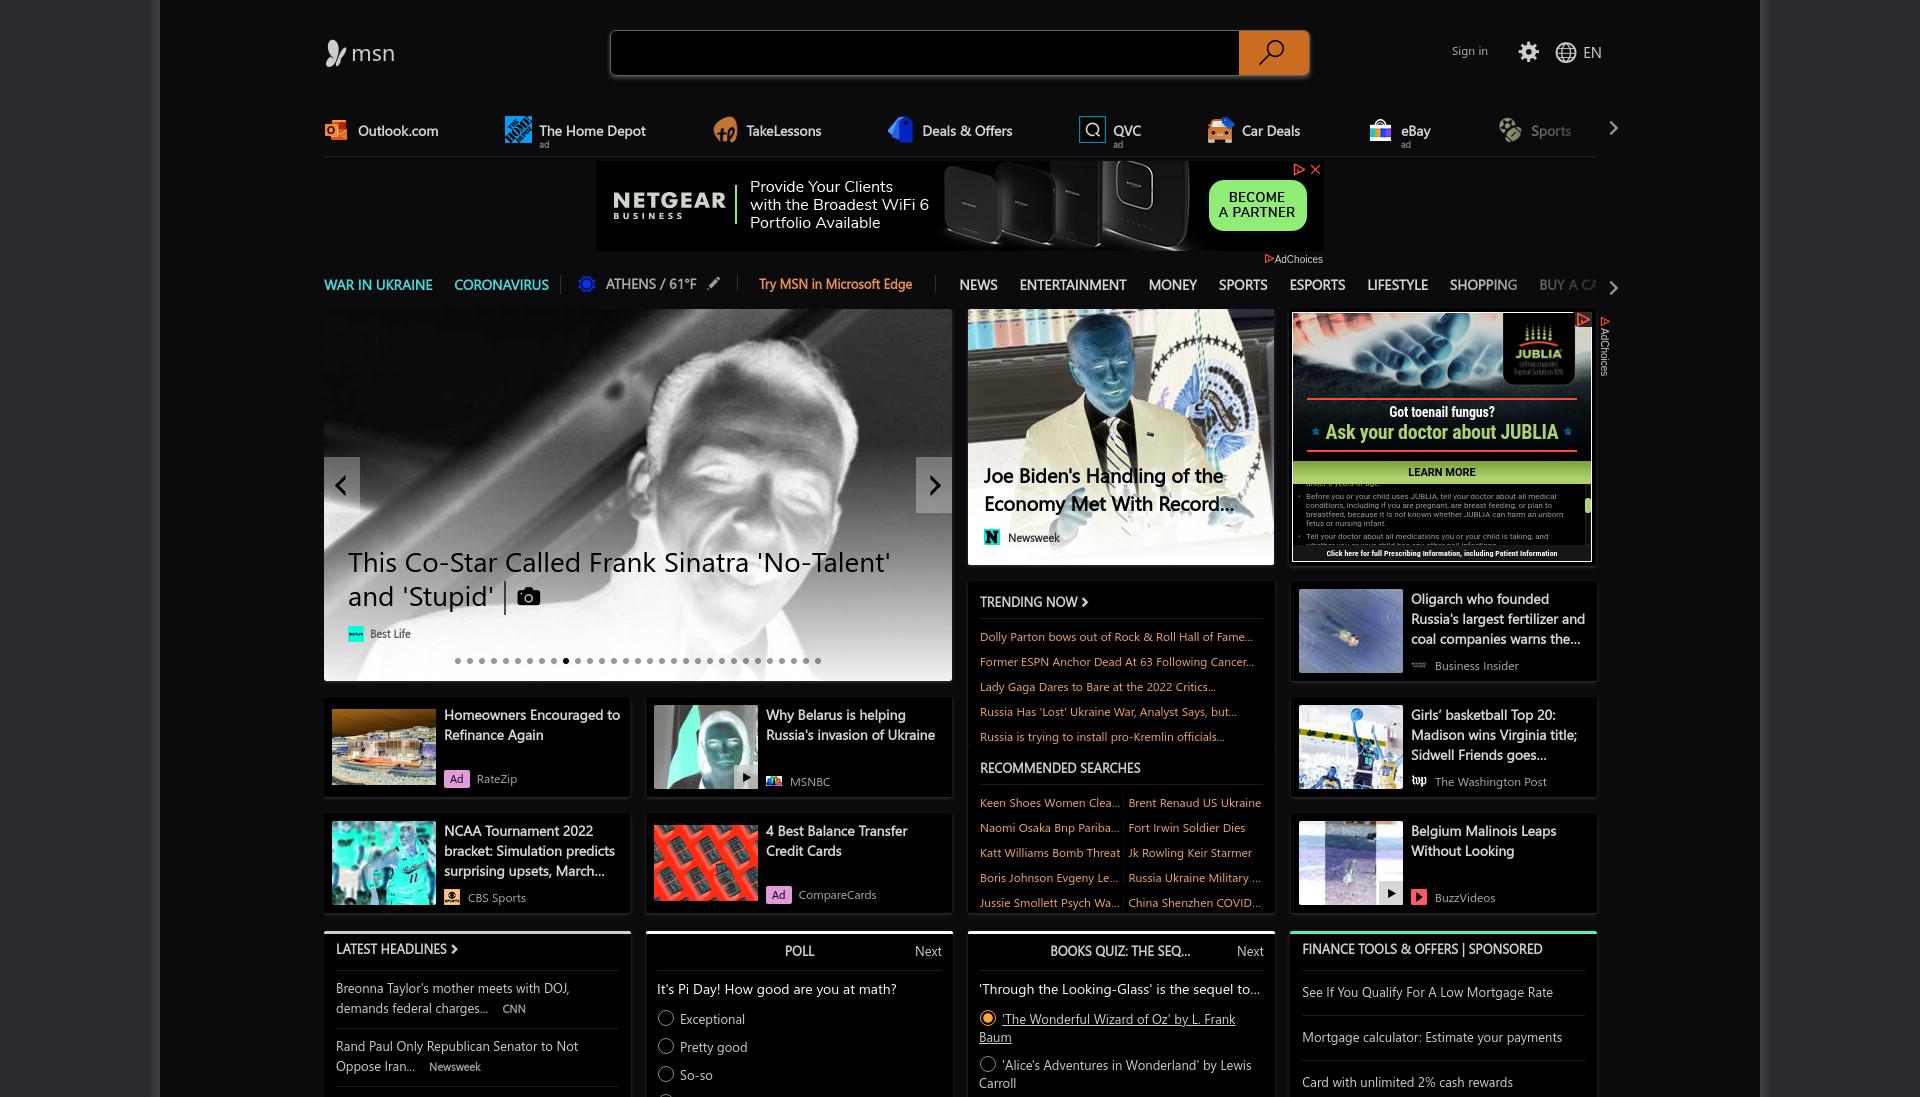1920x1097 pixels.
Task: Open the NEWS menu item
Action: [978, 285]
